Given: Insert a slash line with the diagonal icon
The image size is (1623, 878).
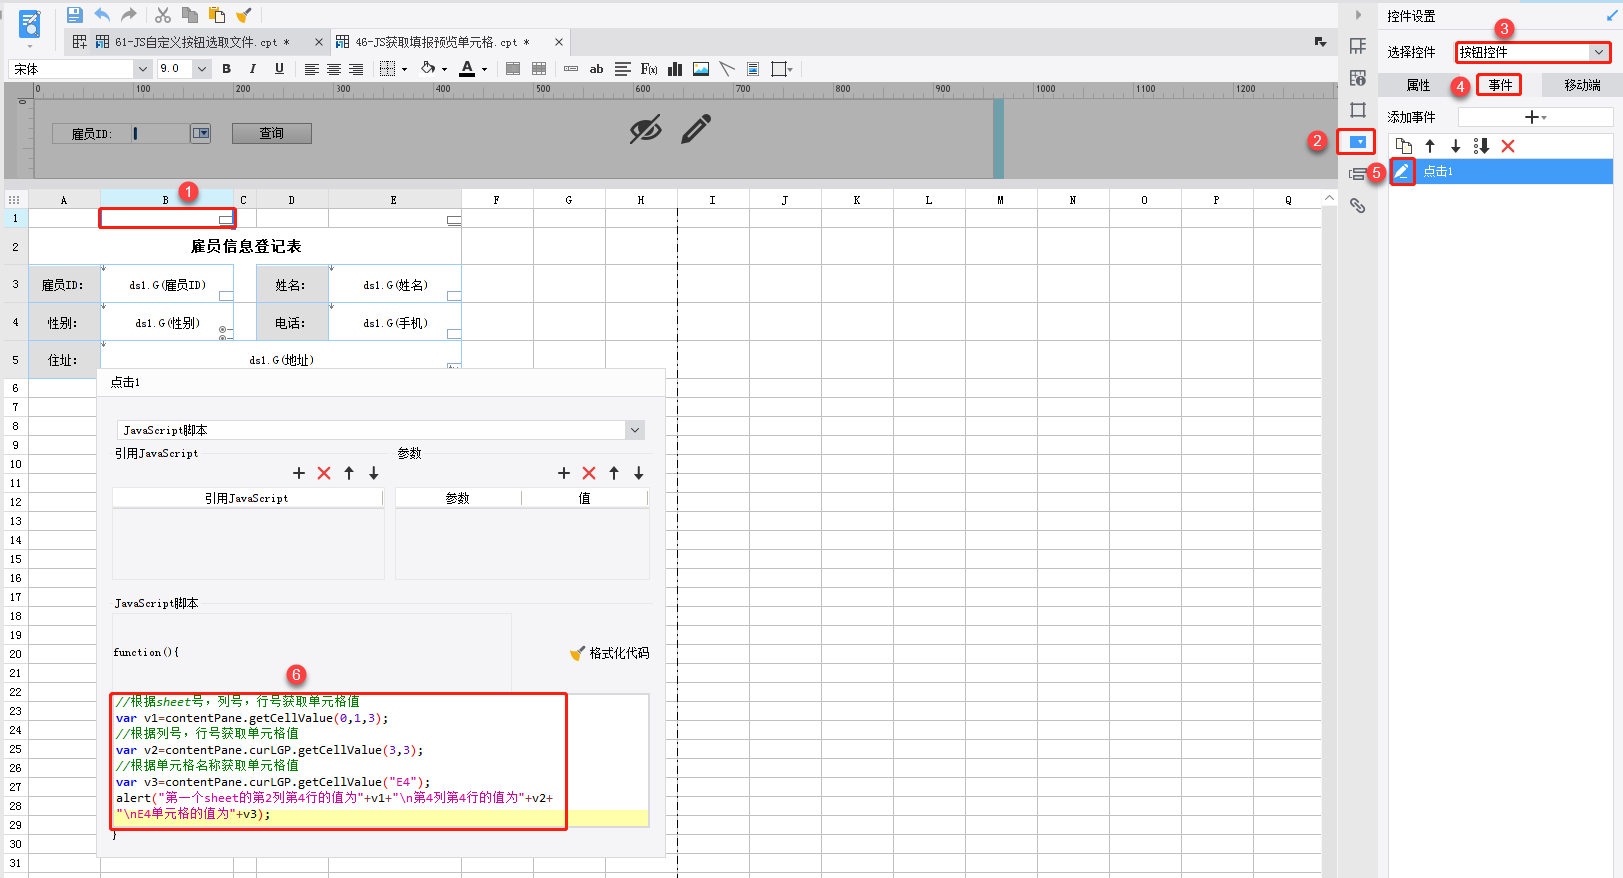Looking at the screenshot, I should click(727, 69).
